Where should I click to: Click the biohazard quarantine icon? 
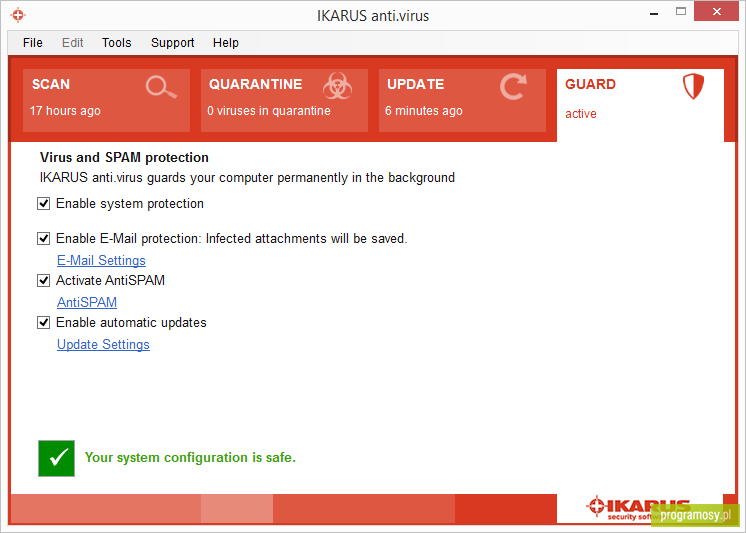(337, 86)
